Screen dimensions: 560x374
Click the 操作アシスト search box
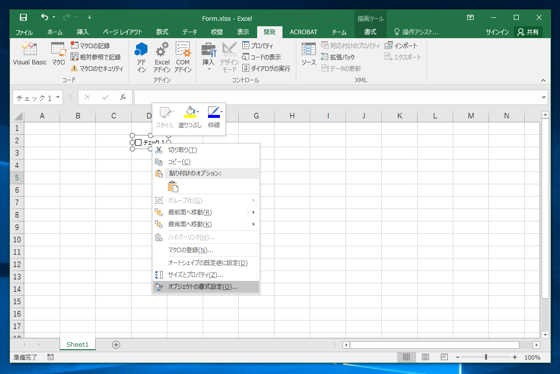416,32
